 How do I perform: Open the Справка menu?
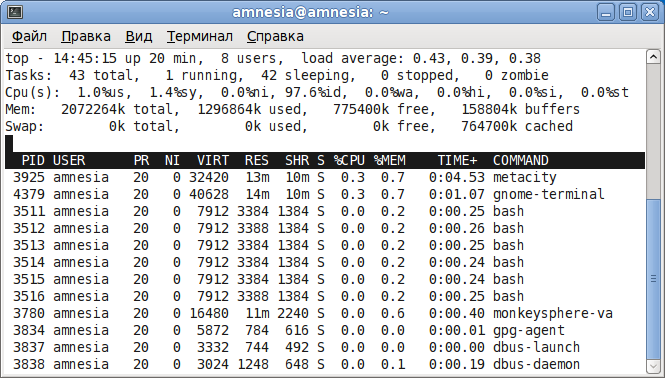tap(275, 36)
